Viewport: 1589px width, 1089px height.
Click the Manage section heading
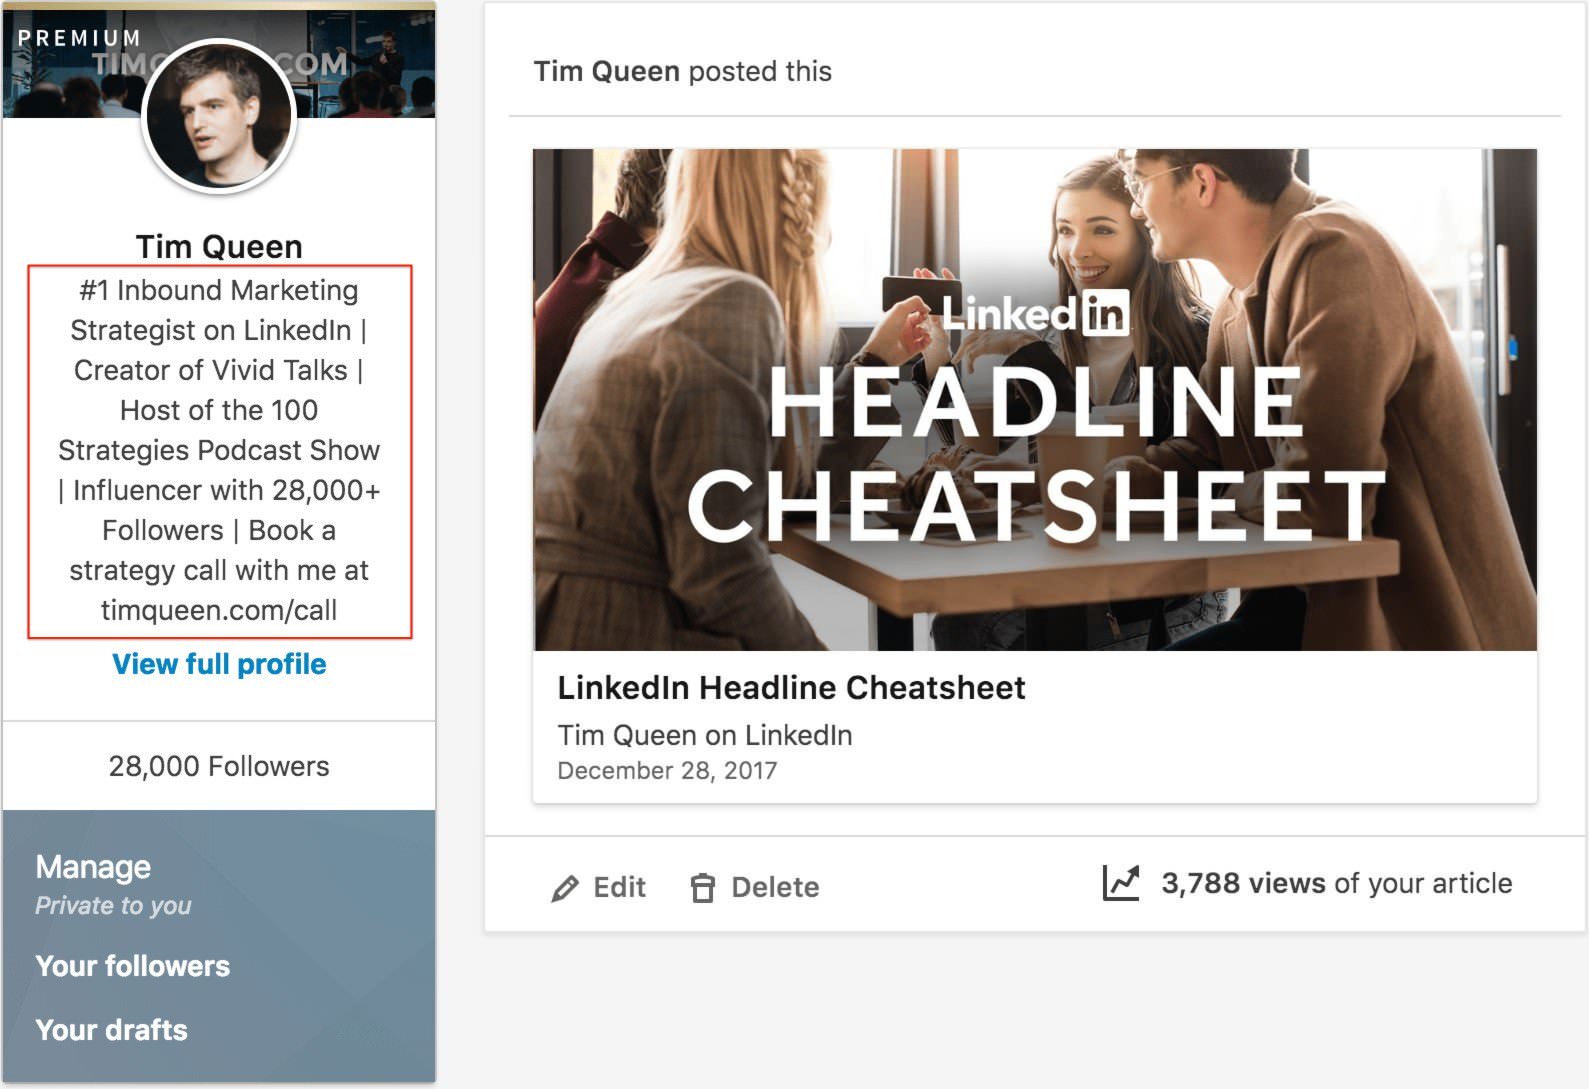pyautogui.click(x=93, y=867)
